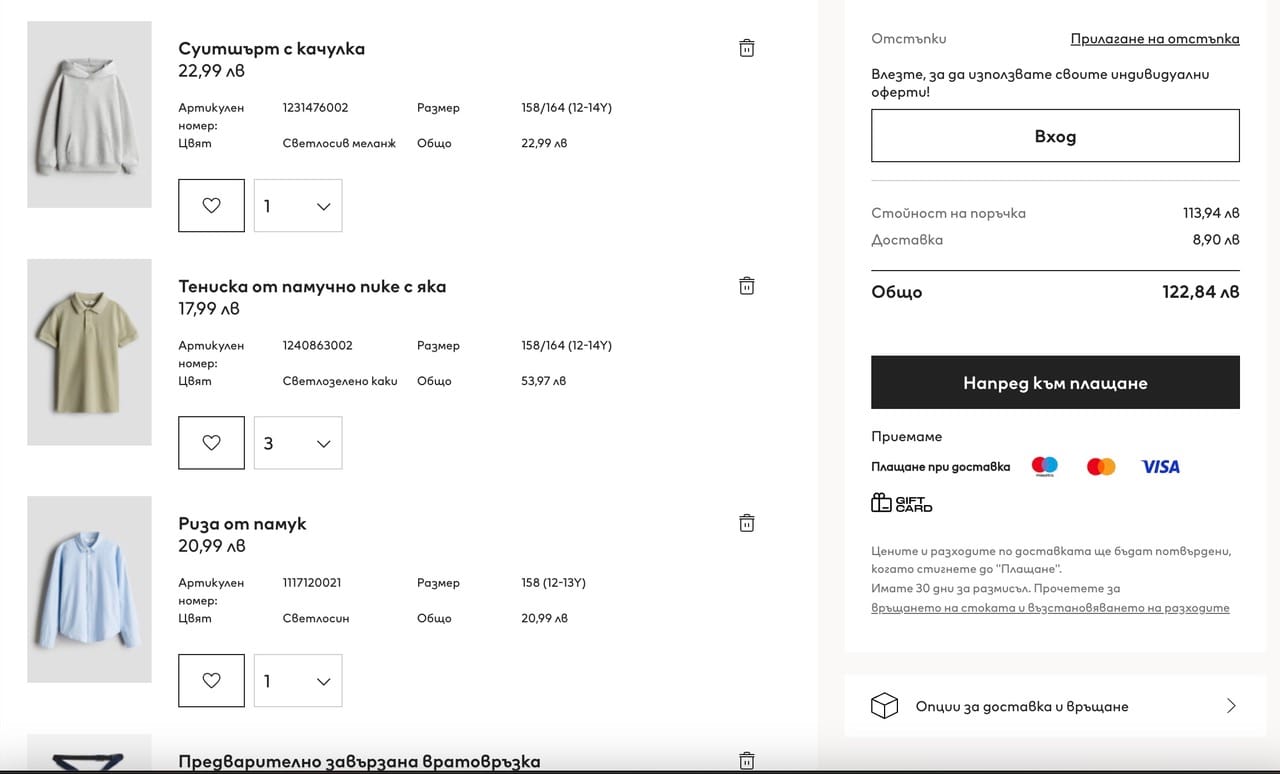Viewport: 1280px width, 774px height.
Task: Click the VISA payment logo
Action: pyautogui.click(x=1160, y=466)
